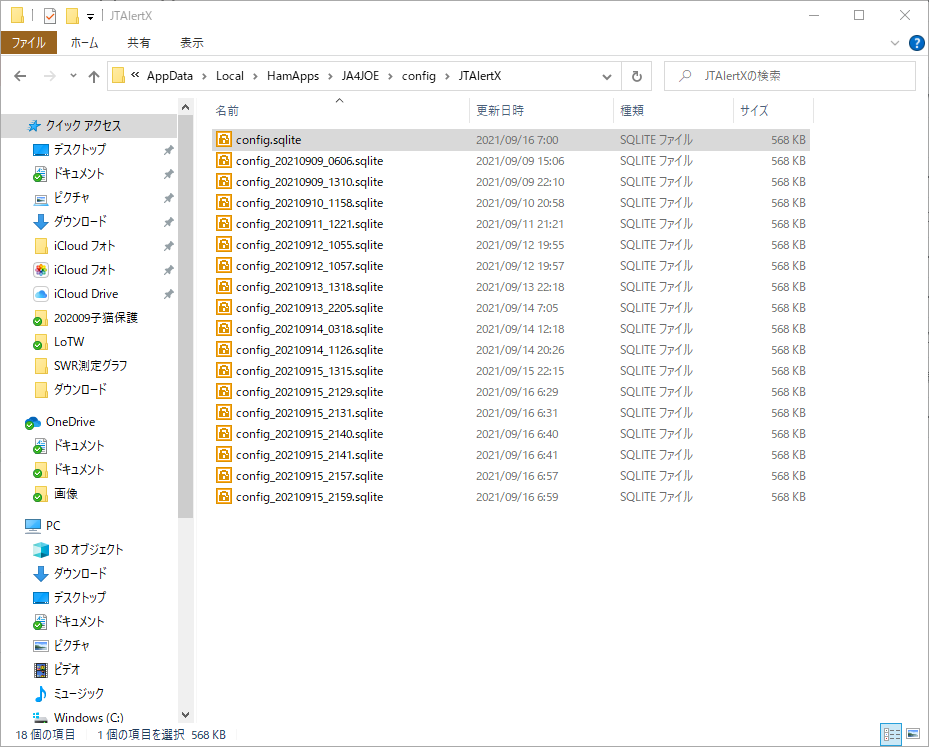Select OneDrive in navigation pane
The image size is (929, 747).
click(x=71, y=422)
